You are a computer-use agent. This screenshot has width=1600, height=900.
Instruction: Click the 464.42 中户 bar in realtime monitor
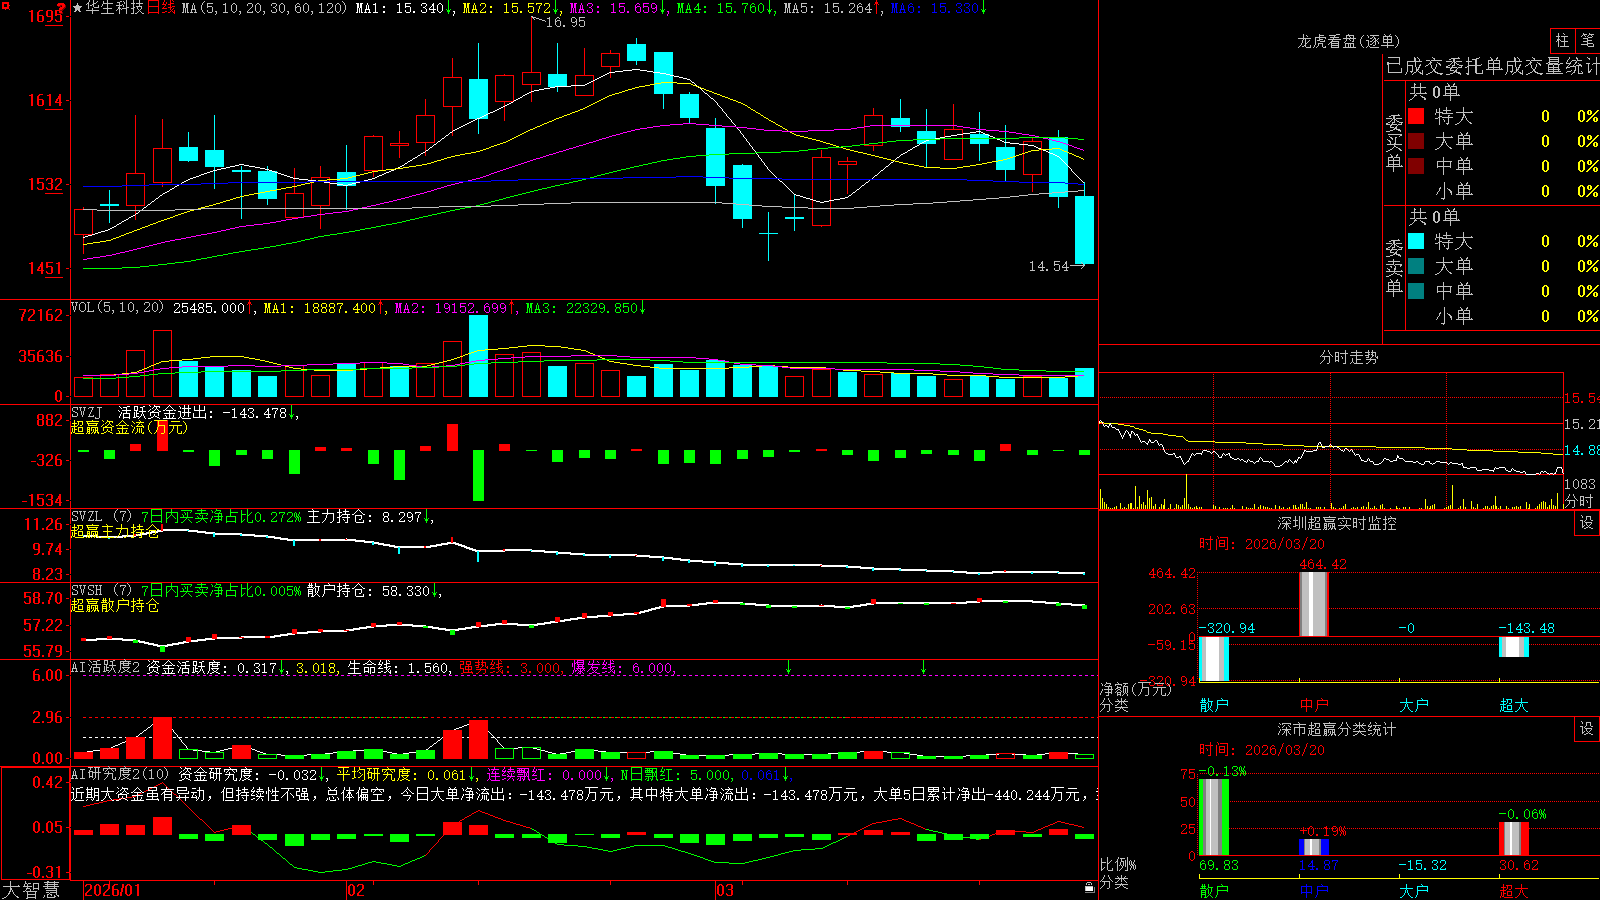click(x=1314, y=604)
